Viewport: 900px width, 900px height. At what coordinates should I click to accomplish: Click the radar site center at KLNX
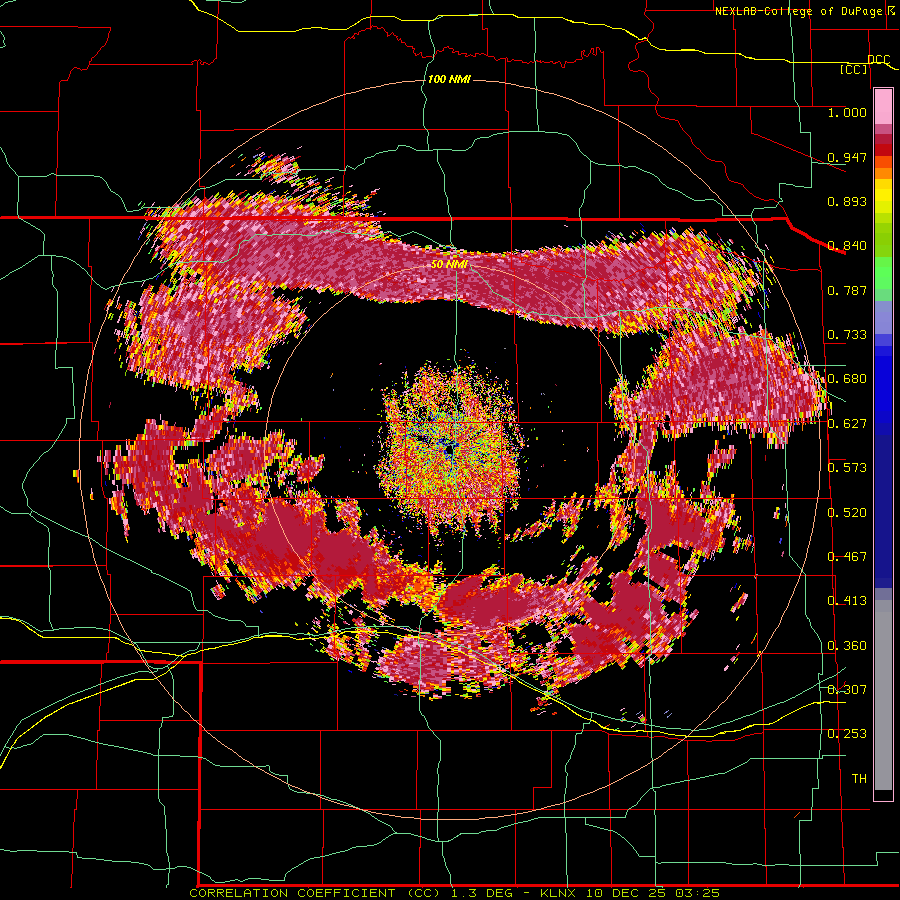(x=449, y=451)
